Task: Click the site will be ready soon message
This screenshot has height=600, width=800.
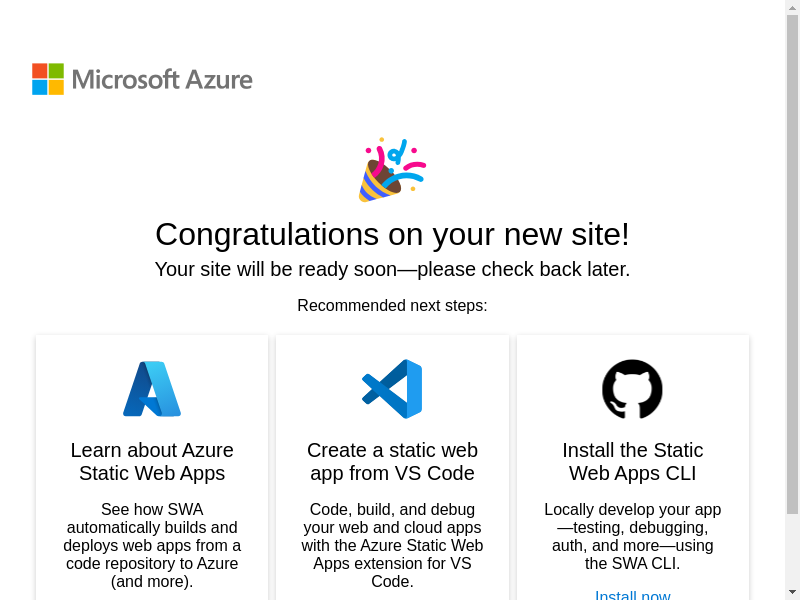Action: click(392, 269)
